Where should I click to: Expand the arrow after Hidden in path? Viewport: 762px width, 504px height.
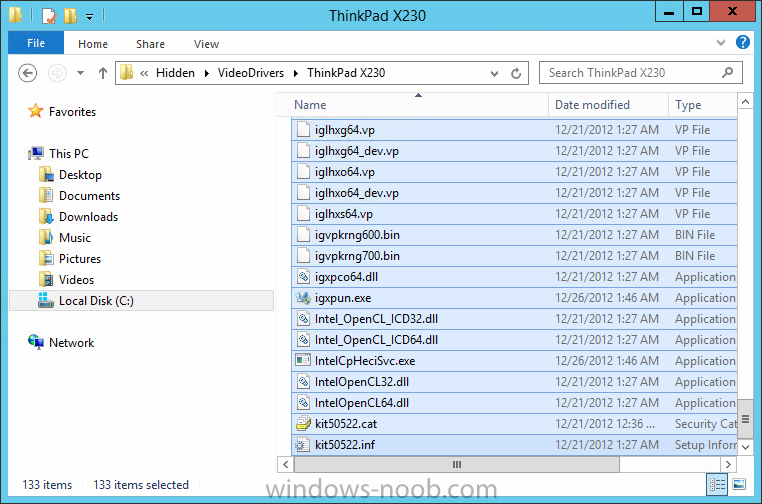pyautogui.click(x=207, y=73)
